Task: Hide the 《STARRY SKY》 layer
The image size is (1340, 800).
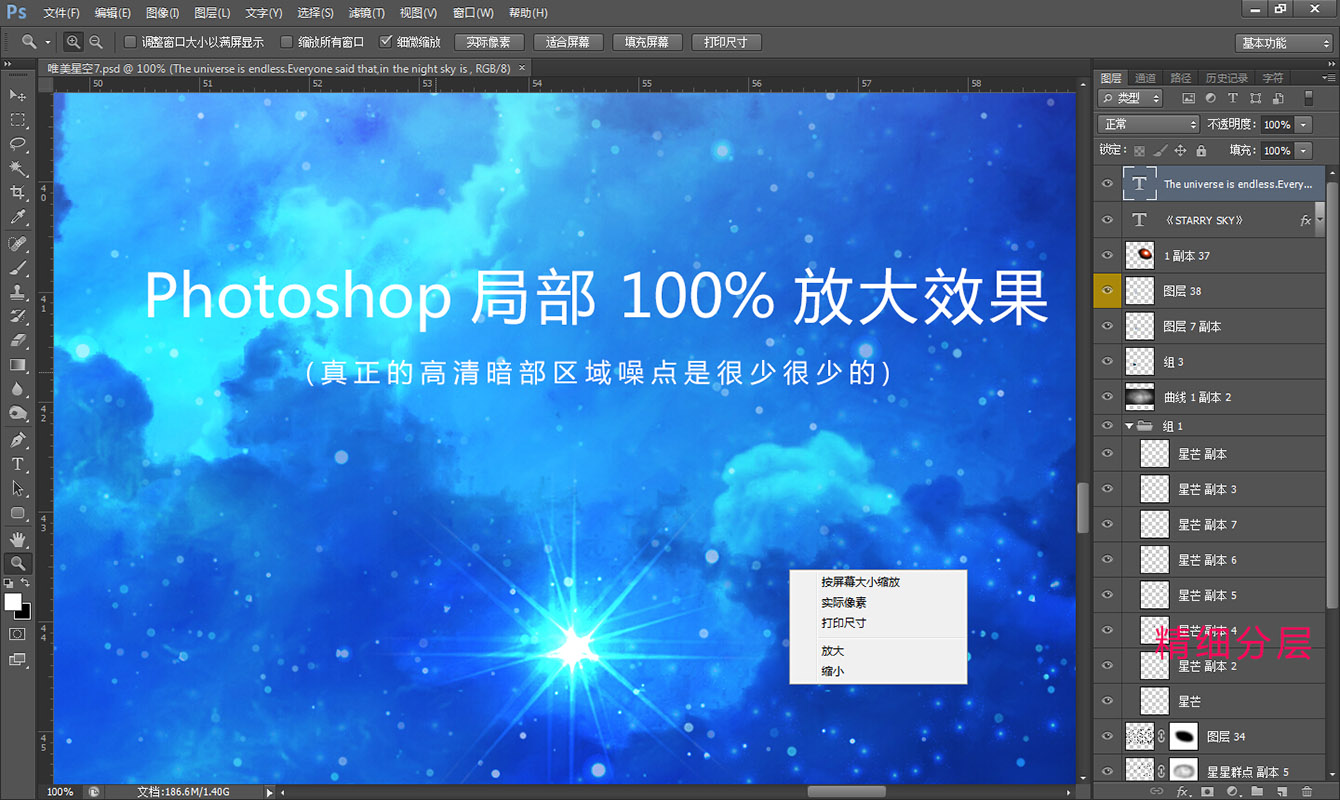Action: [1107, 220]
